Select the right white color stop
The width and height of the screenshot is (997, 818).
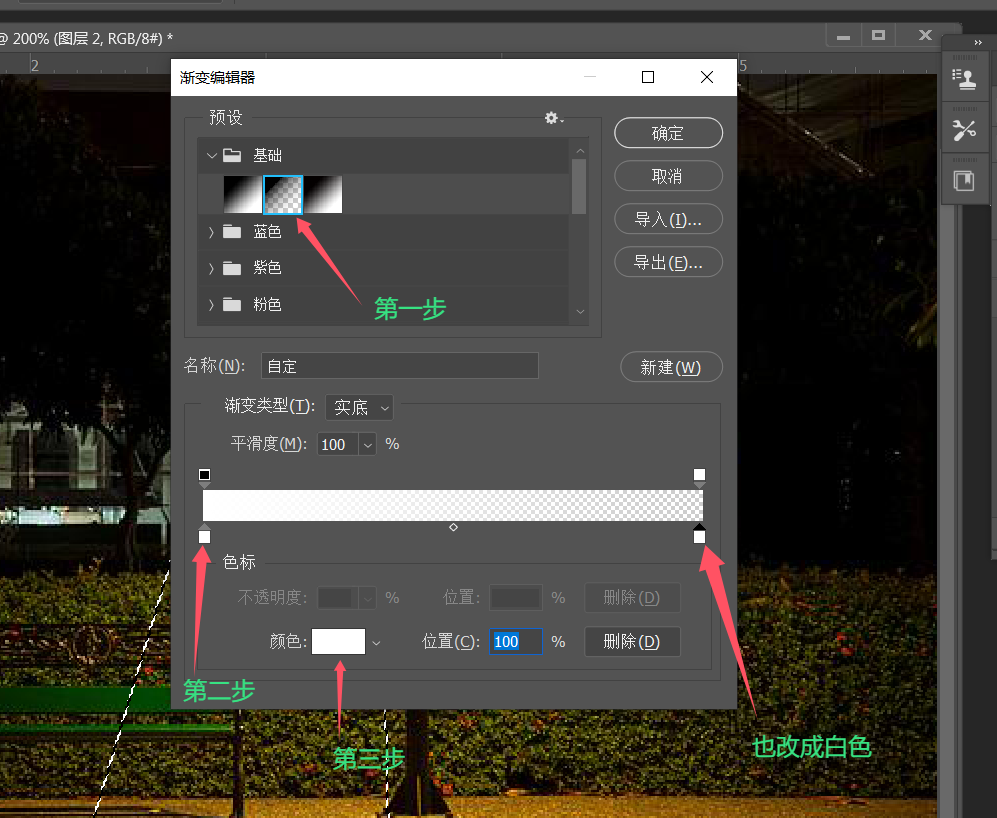pos(699,534)
